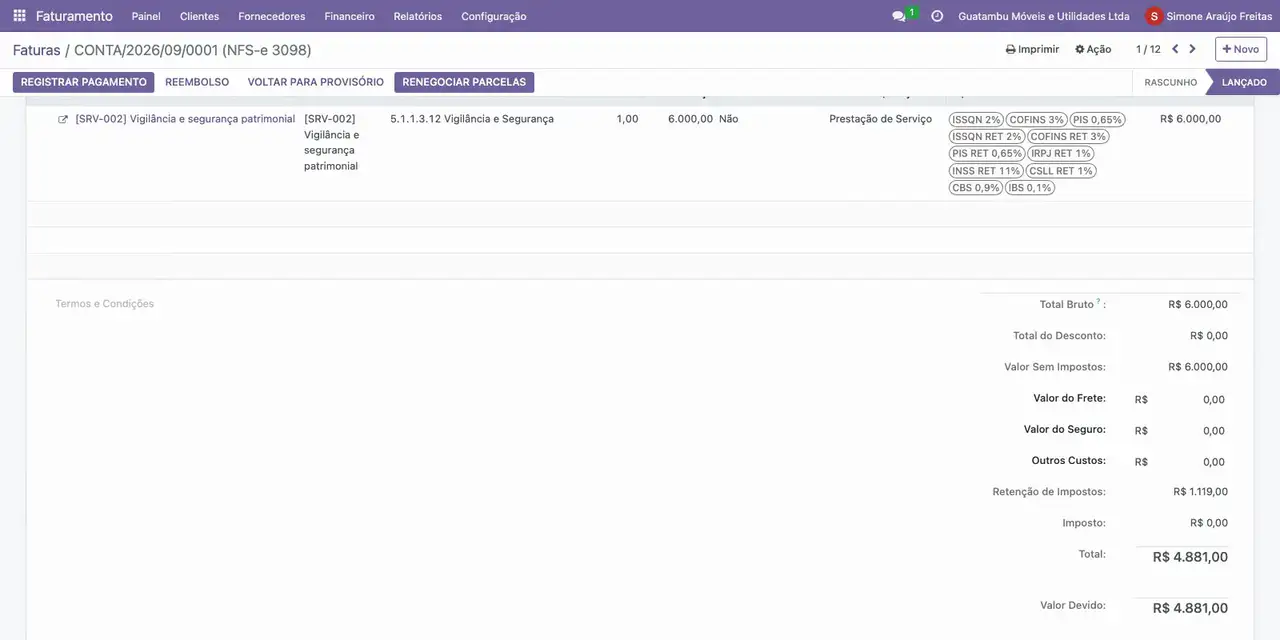Create a new record with Novo
1280x640 pixels.
[1241, 49]
